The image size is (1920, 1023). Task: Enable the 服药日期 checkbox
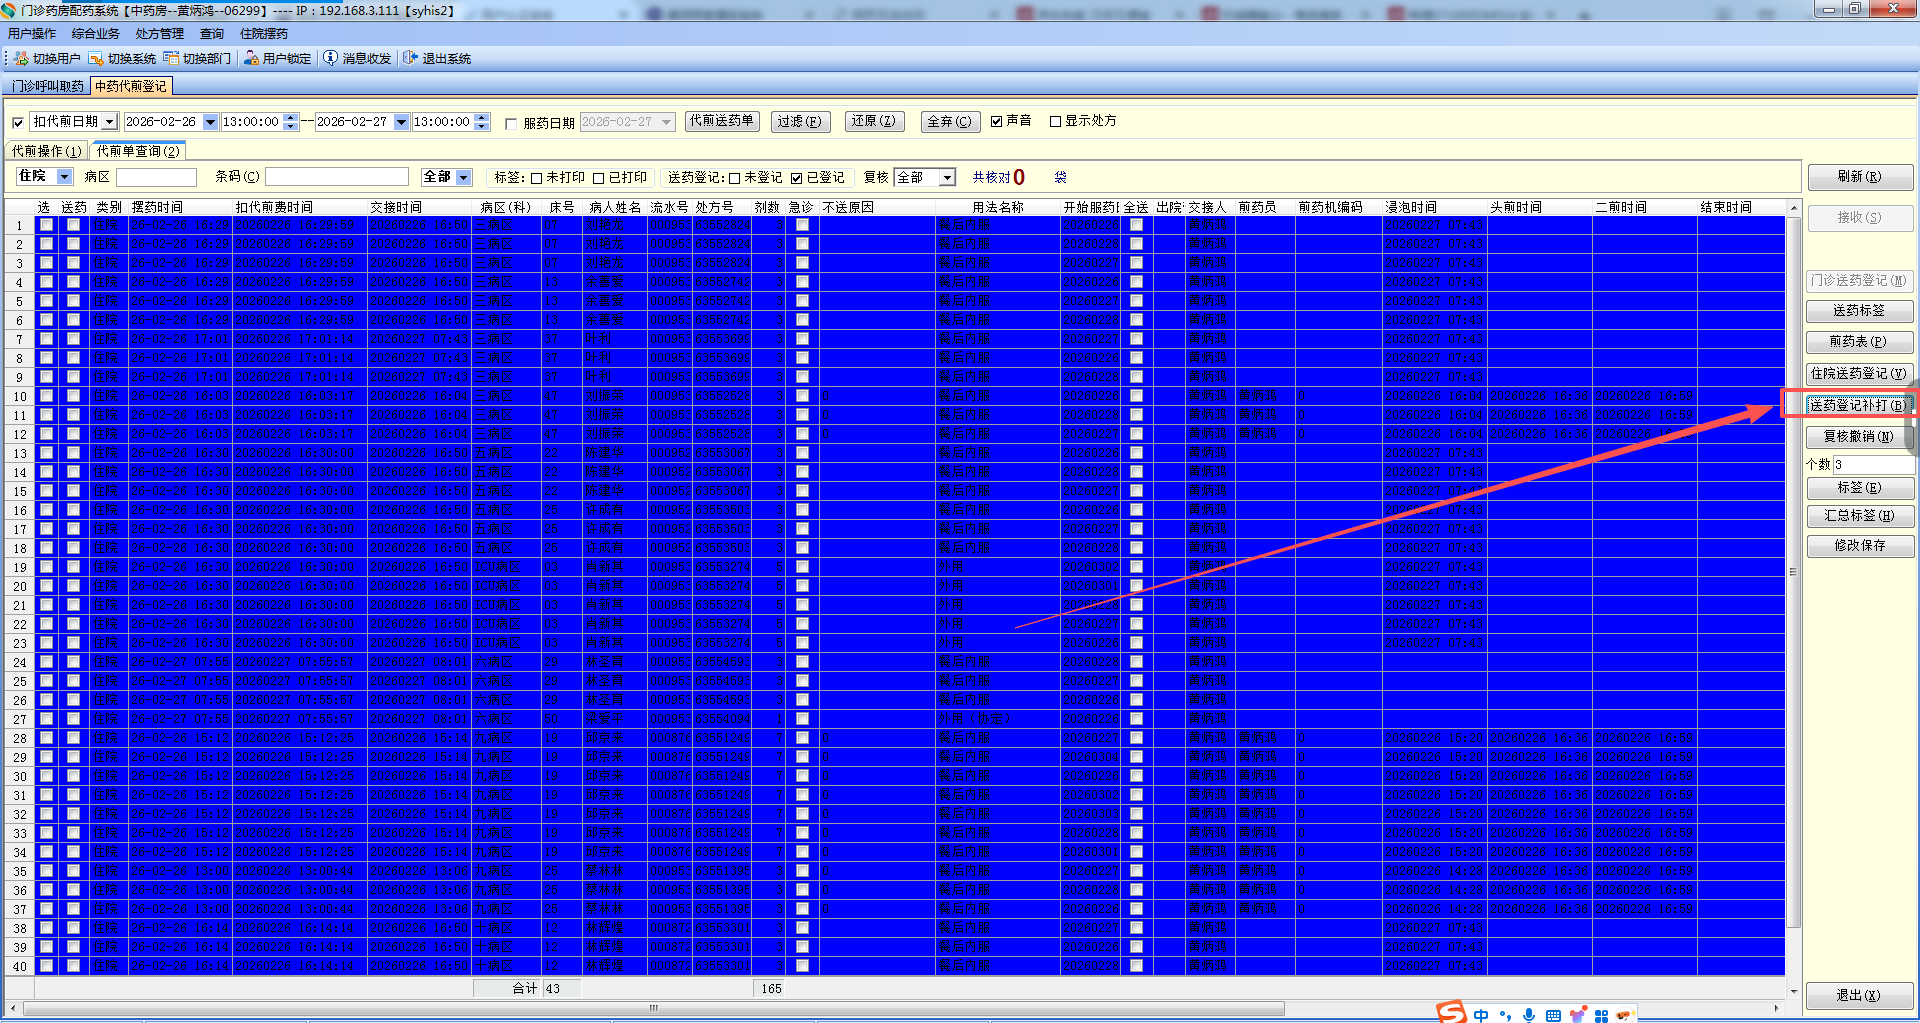coord(511,124)
